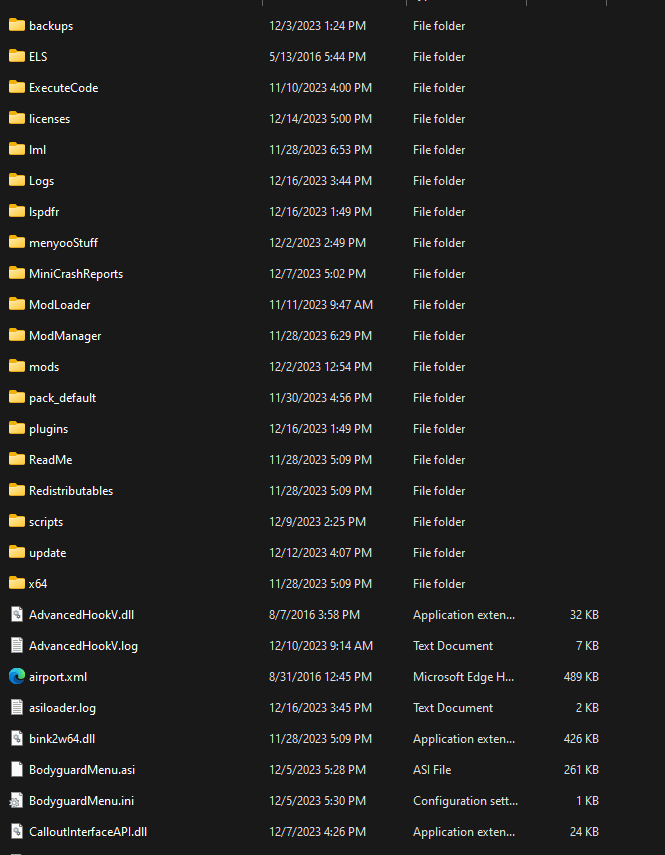Screen dimensions: 665x855
Task: Click the backups folder icon
Action: pyautogui.click(x=17, y=25)
